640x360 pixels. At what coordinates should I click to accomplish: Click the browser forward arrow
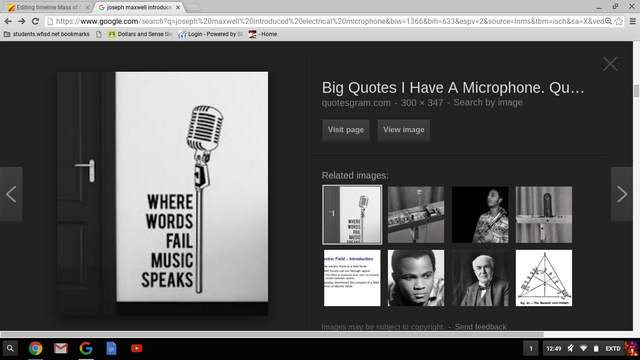tap(22, 21)
